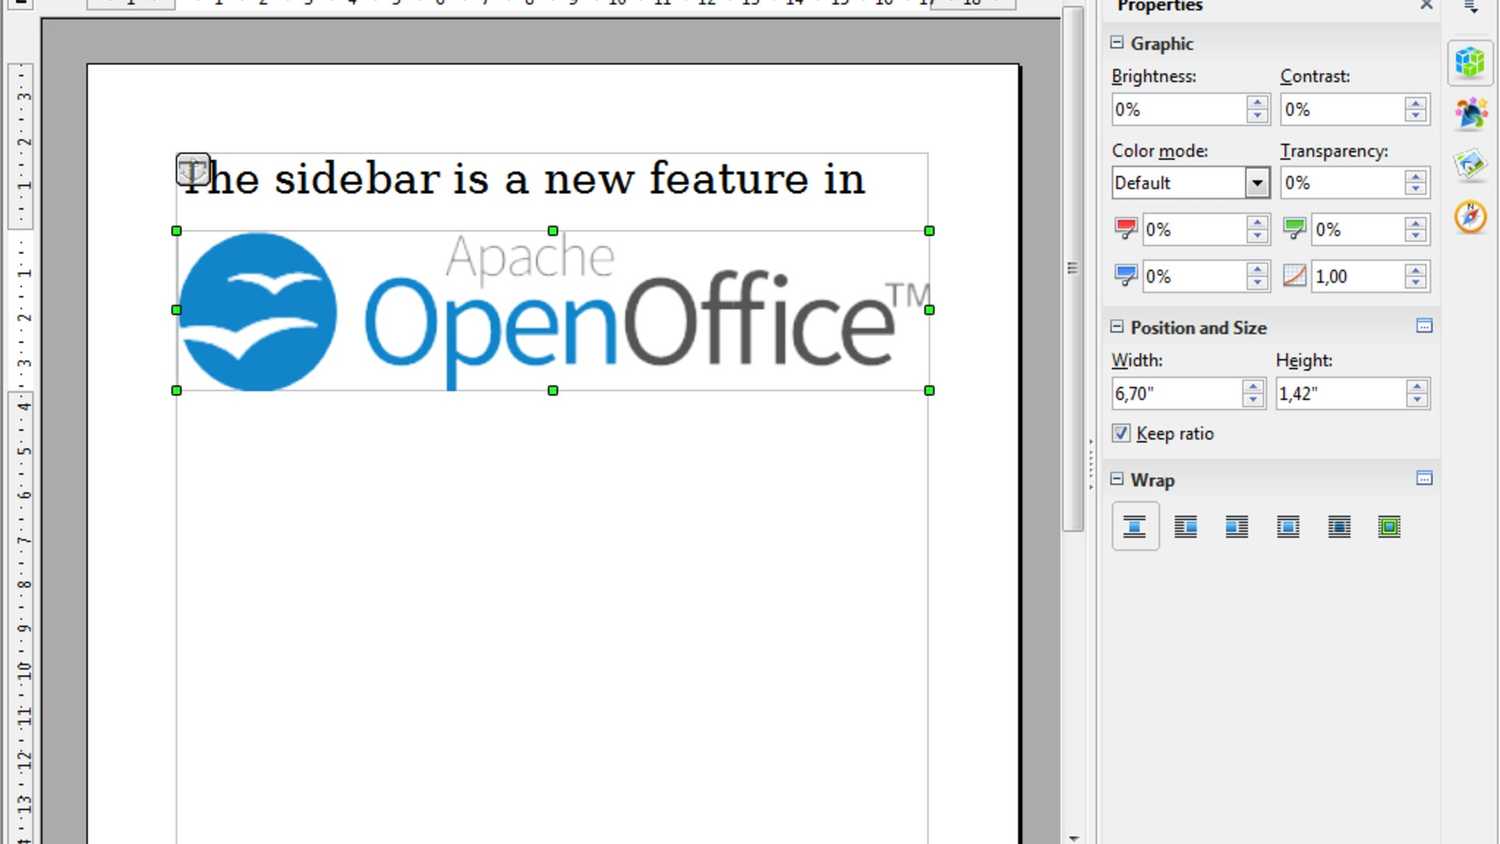This screenshot has width=1500, height=844.
Task: Collapse the Position and Size section
Action: point(1117,327)
